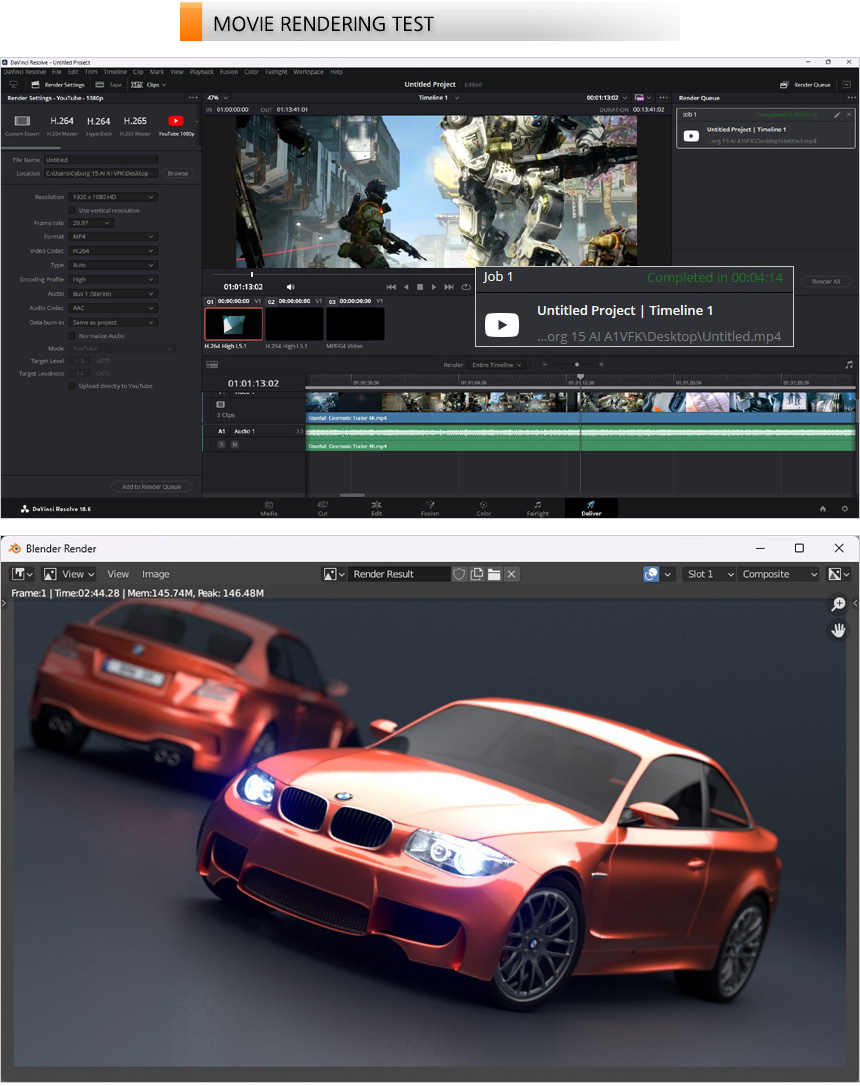
Task: Open Blender display channels dropdown
Action: pyautogui.click(x=839, y=574)
